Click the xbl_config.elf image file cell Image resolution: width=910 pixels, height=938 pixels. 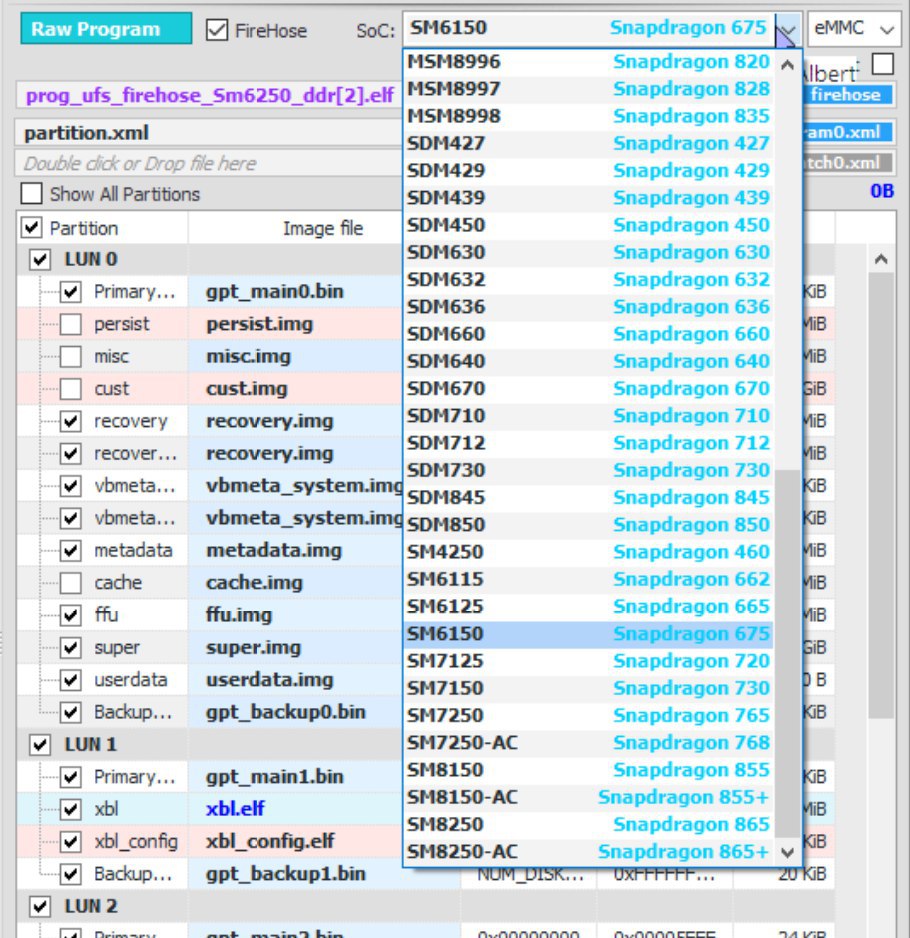[296, 841]
